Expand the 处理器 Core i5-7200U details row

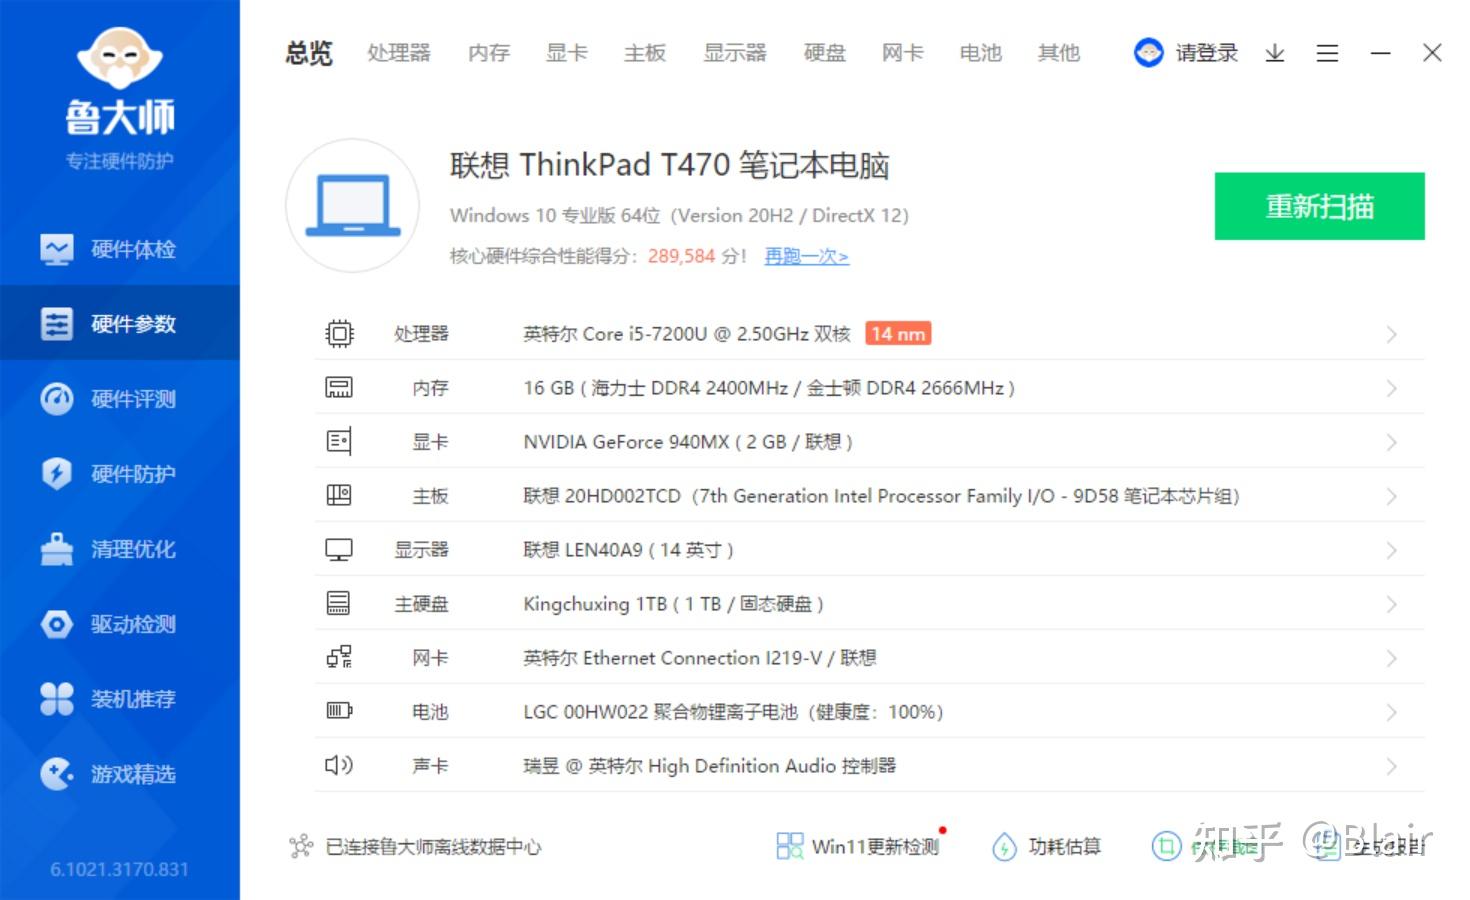(1392, 333)
